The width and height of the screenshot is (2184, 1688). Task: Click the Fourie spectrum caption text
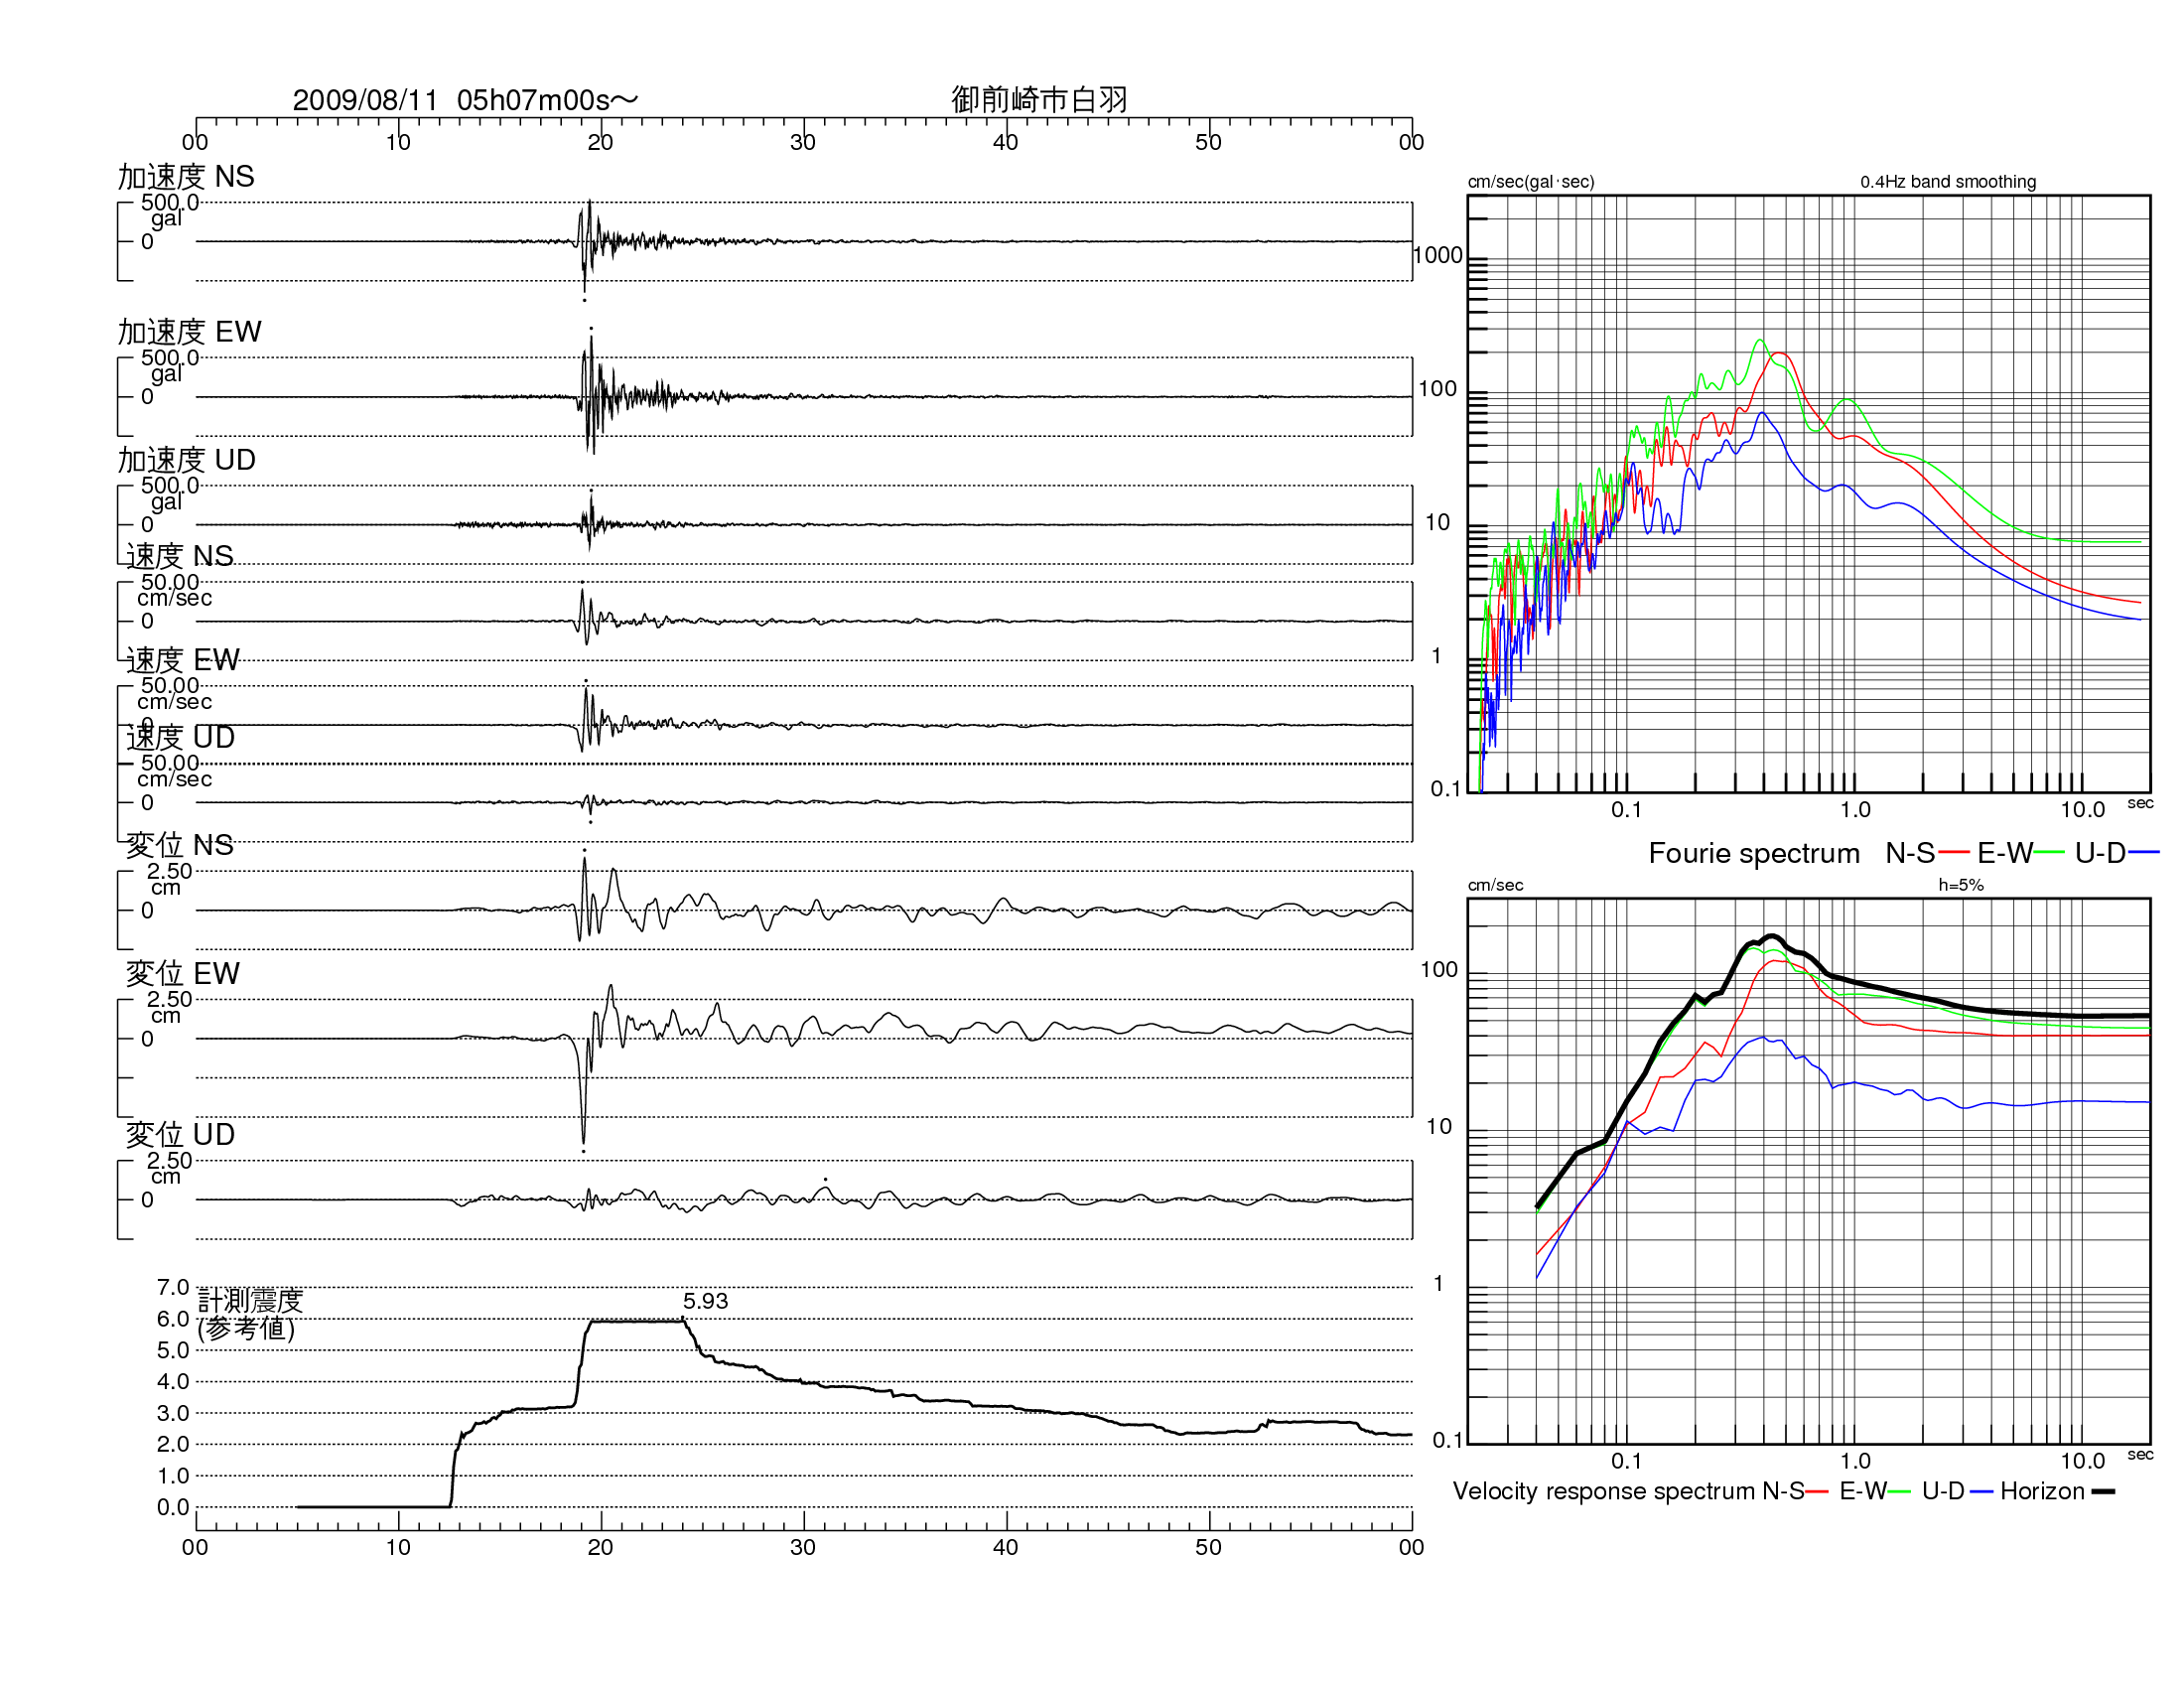1754,853
